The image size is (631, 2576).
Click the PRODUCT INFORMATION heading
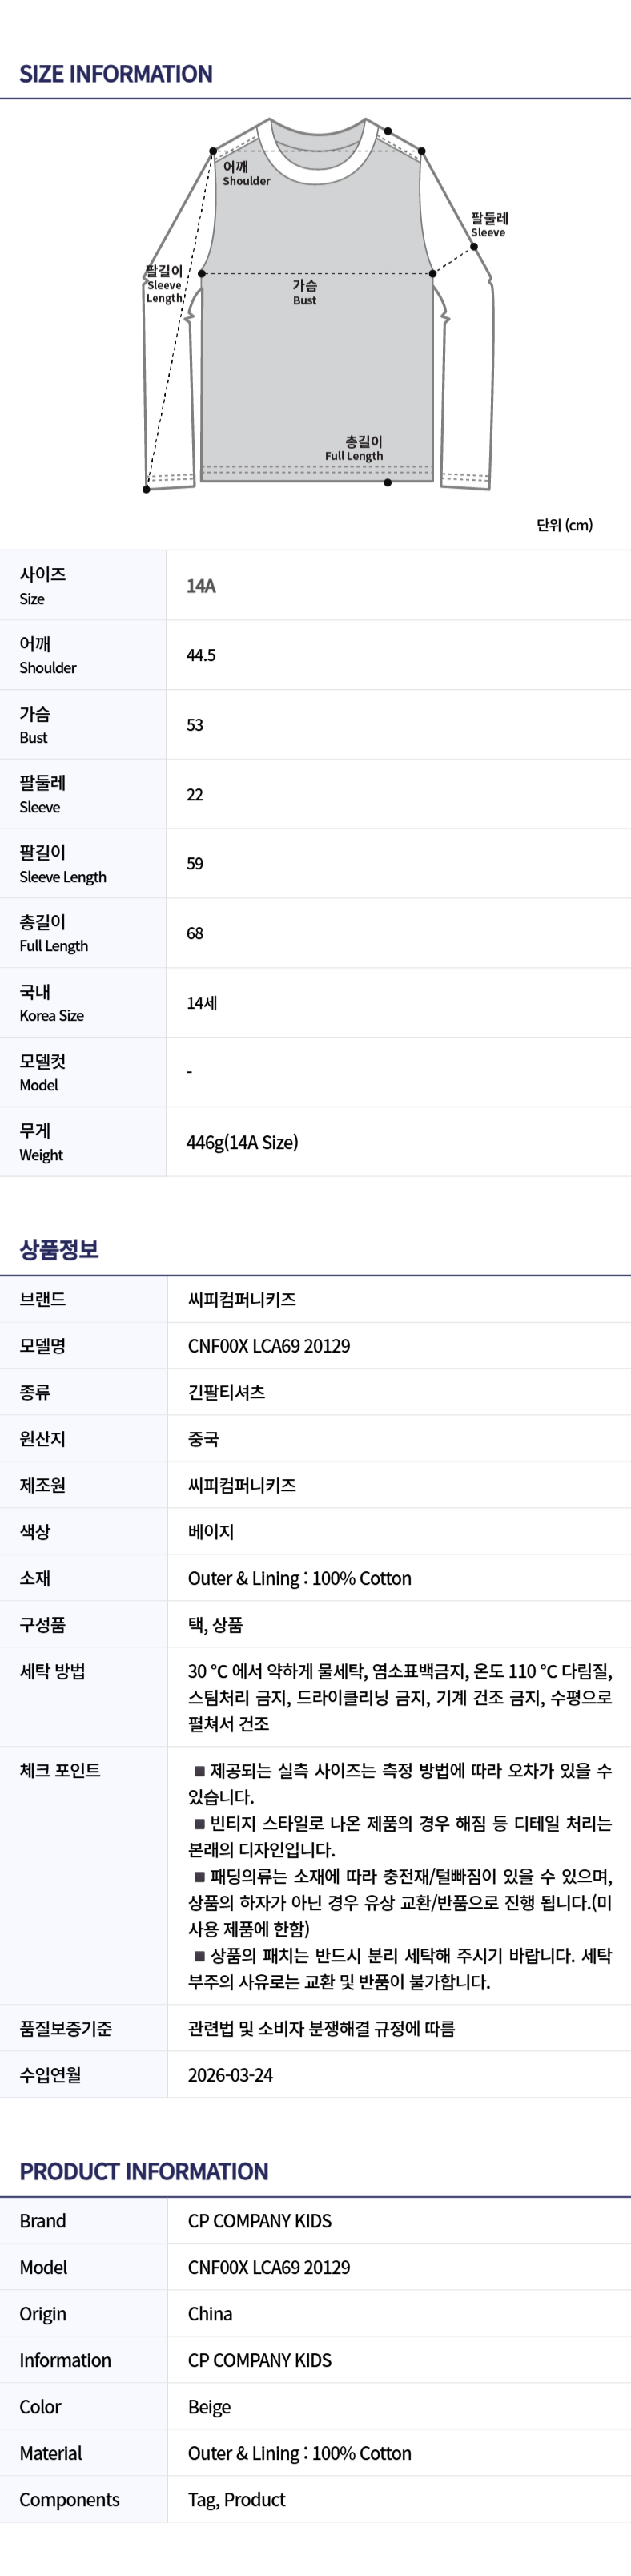144,2172
